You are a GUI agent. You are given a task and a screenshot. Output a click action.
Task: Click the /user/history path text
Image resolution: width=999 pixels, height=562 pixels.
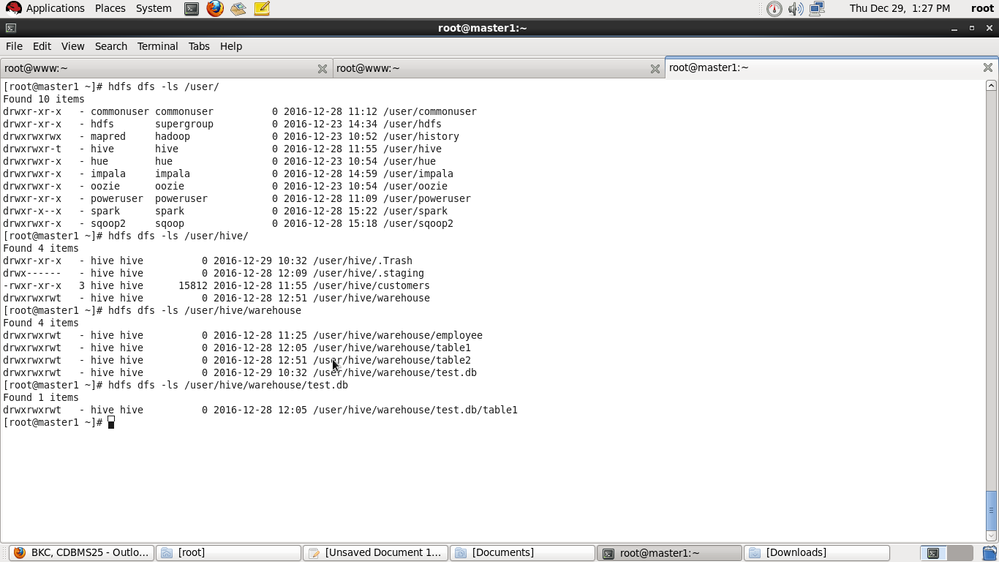tap(420, 136)
